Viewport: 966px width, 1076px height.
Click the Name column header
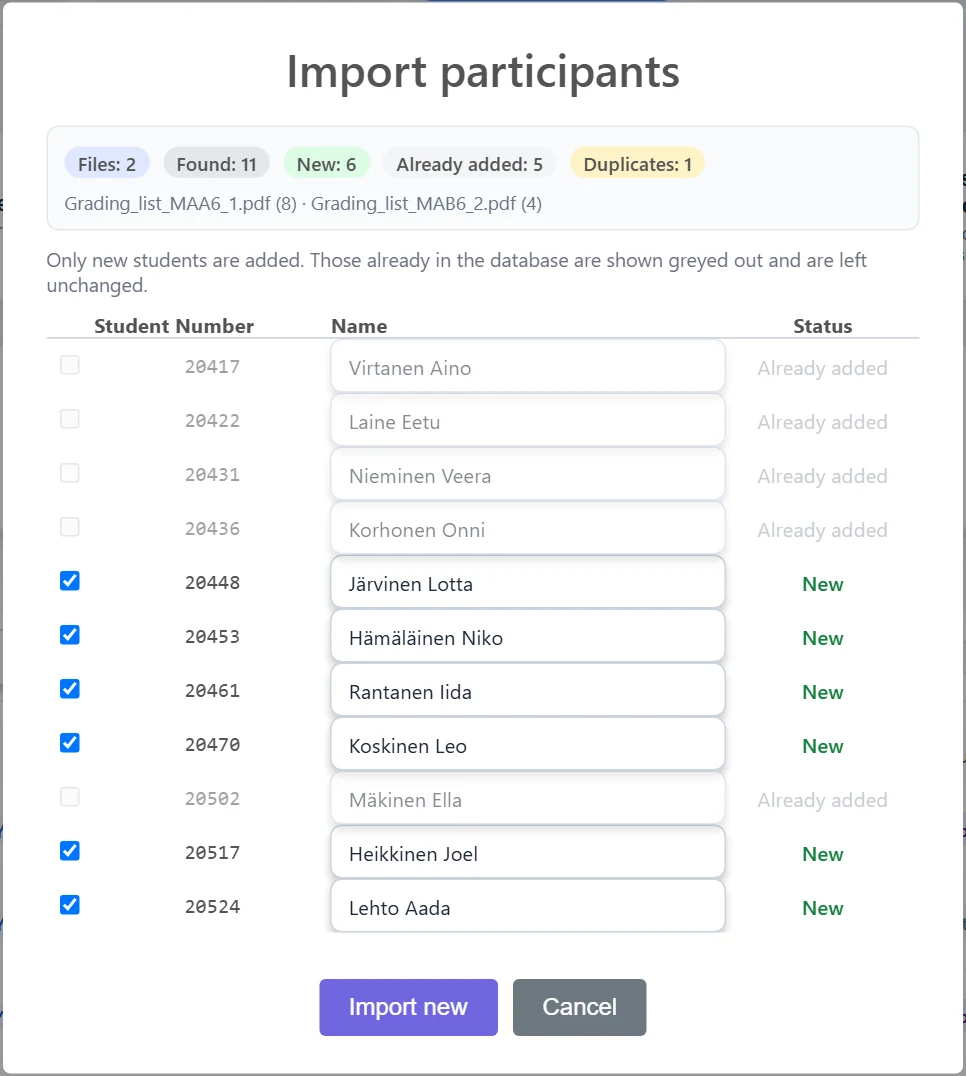[359, 326]
